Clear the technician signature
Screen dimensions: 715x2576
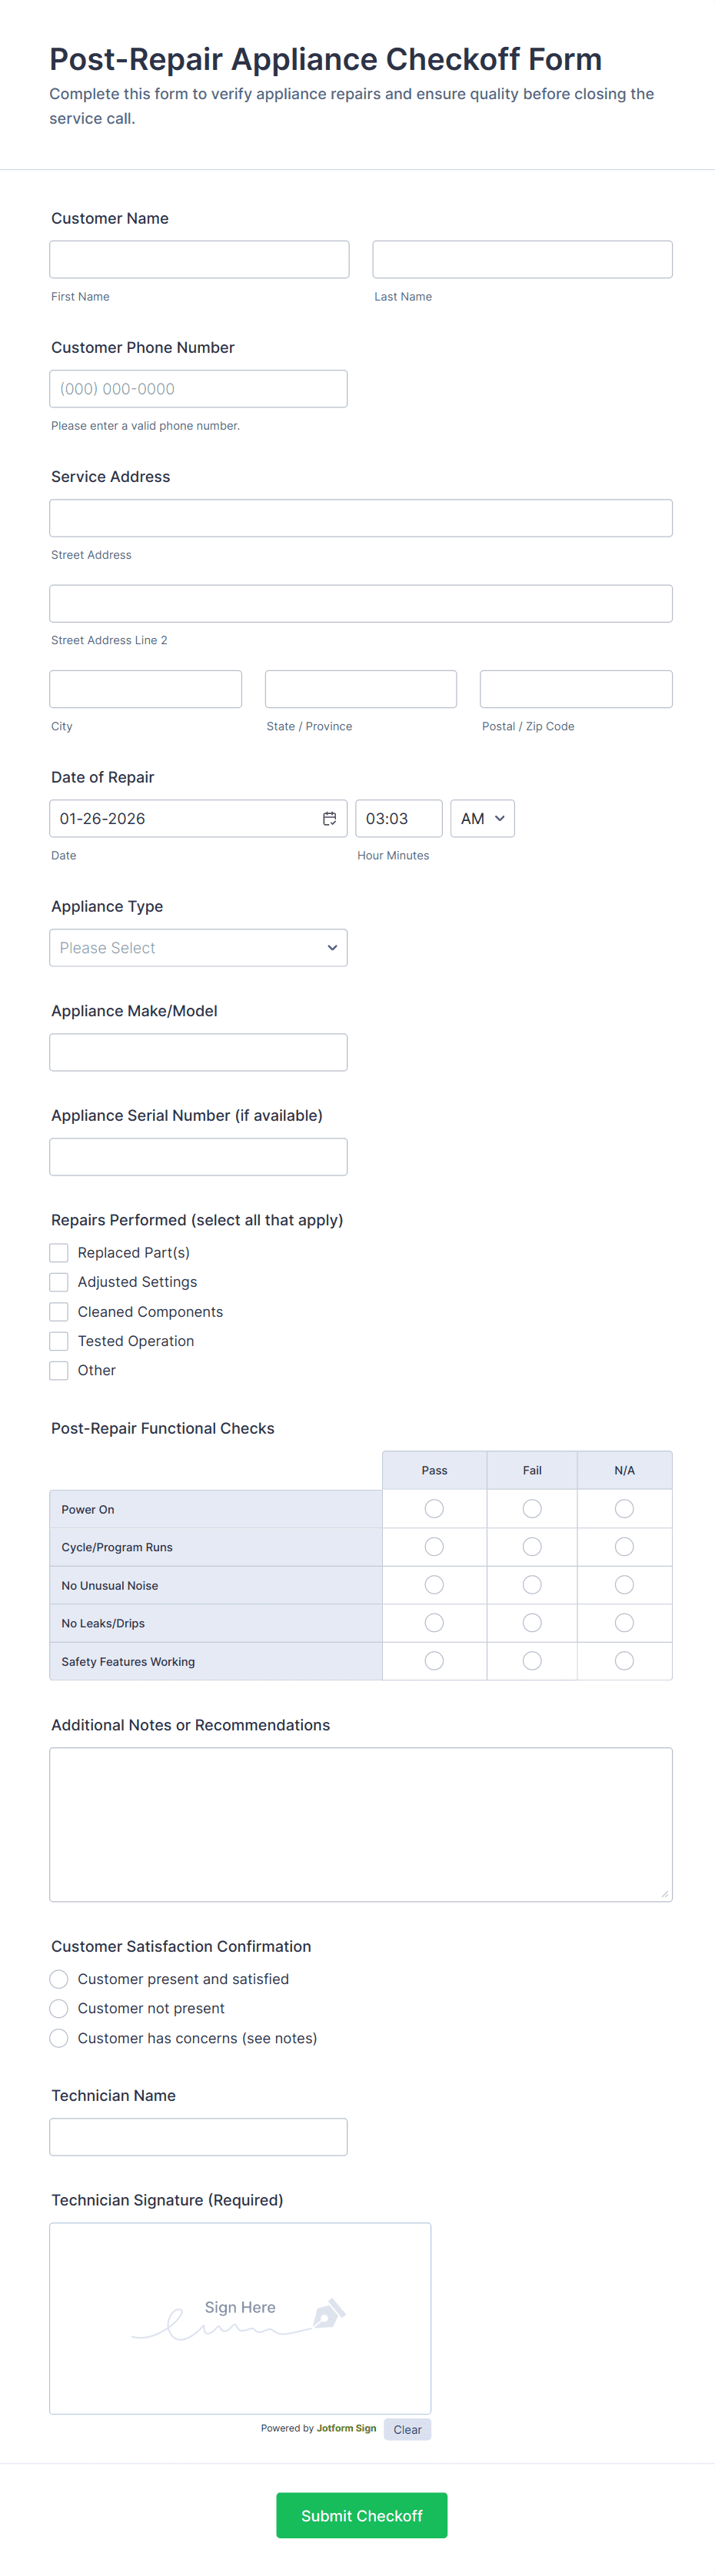click(x=407, y=2430)
